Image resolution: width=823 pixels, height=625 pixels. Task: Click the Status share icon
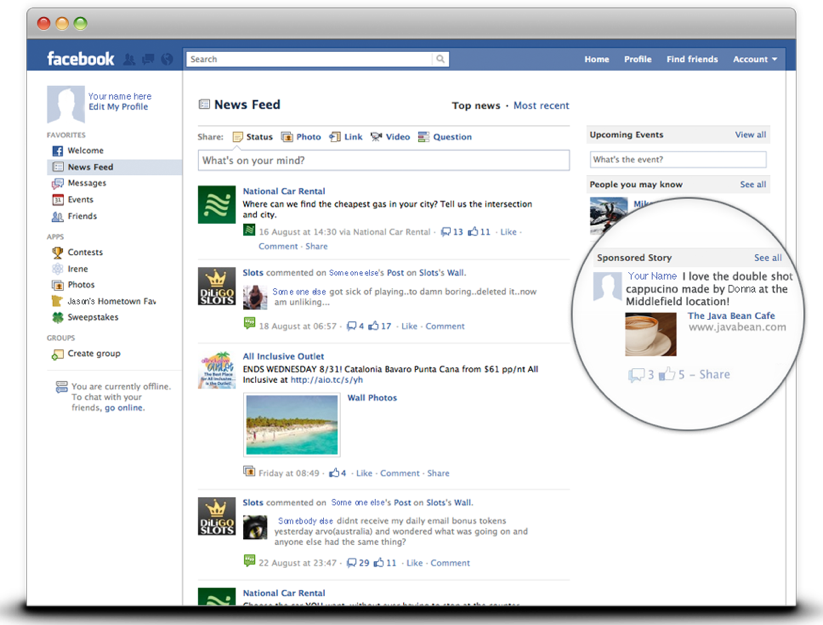[x=238, y=137]
